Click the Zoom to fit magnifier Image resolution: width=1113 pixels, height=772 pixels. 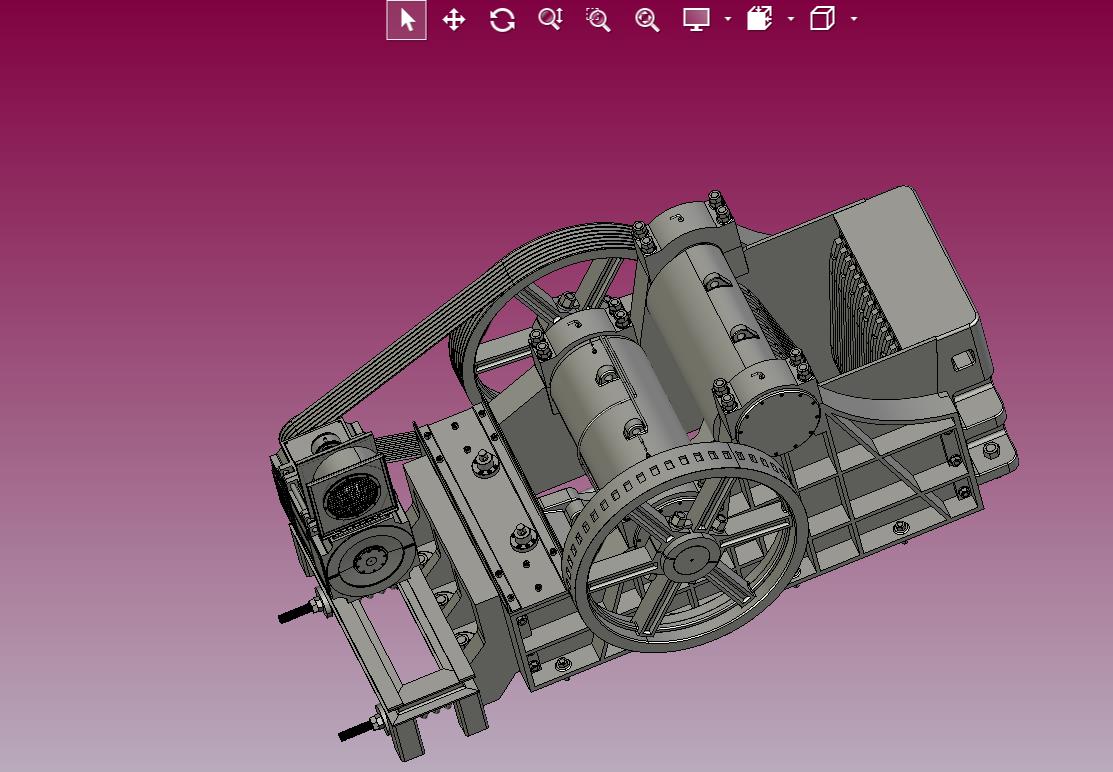point(647,20)
